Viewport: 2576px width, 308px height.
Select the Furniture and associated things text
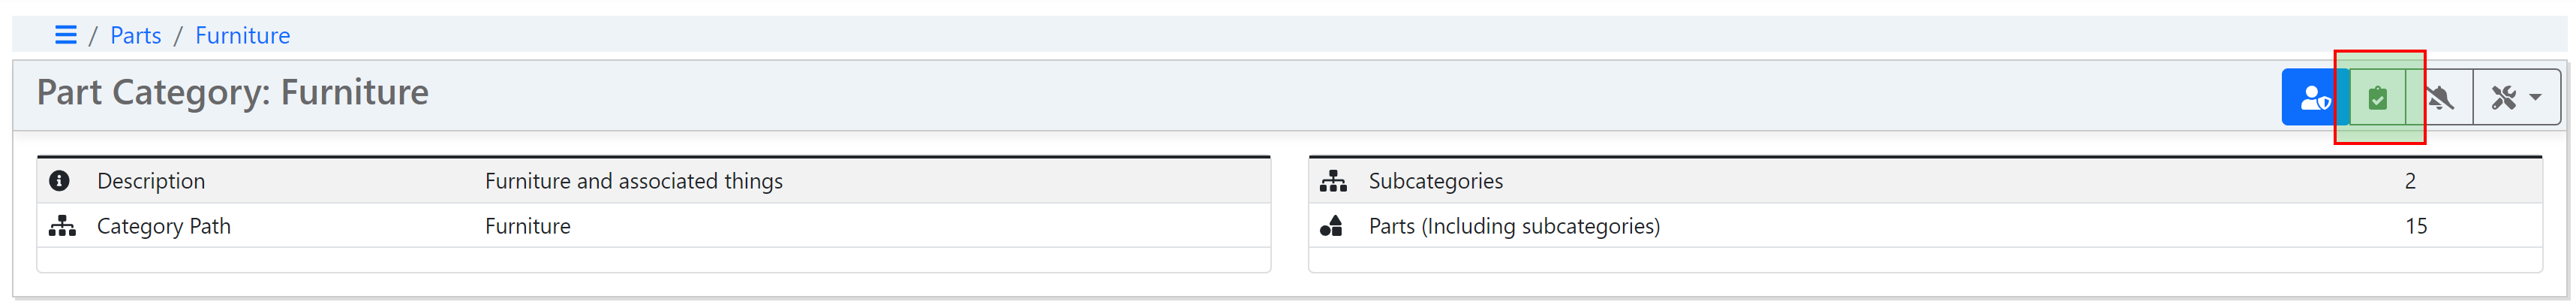click(x=634, y=181)
